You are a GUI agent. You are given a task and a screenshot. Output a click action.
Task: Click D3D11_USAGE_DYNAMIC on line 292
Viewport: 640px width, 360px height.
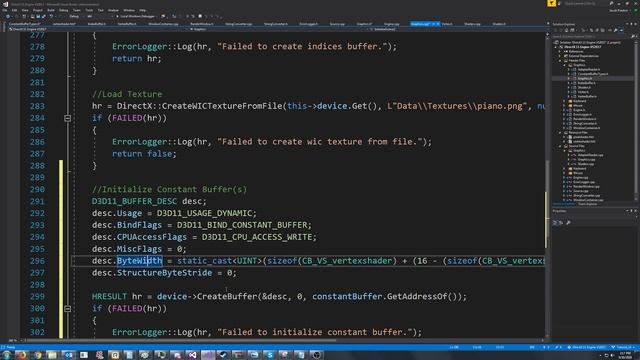(204, 213)
